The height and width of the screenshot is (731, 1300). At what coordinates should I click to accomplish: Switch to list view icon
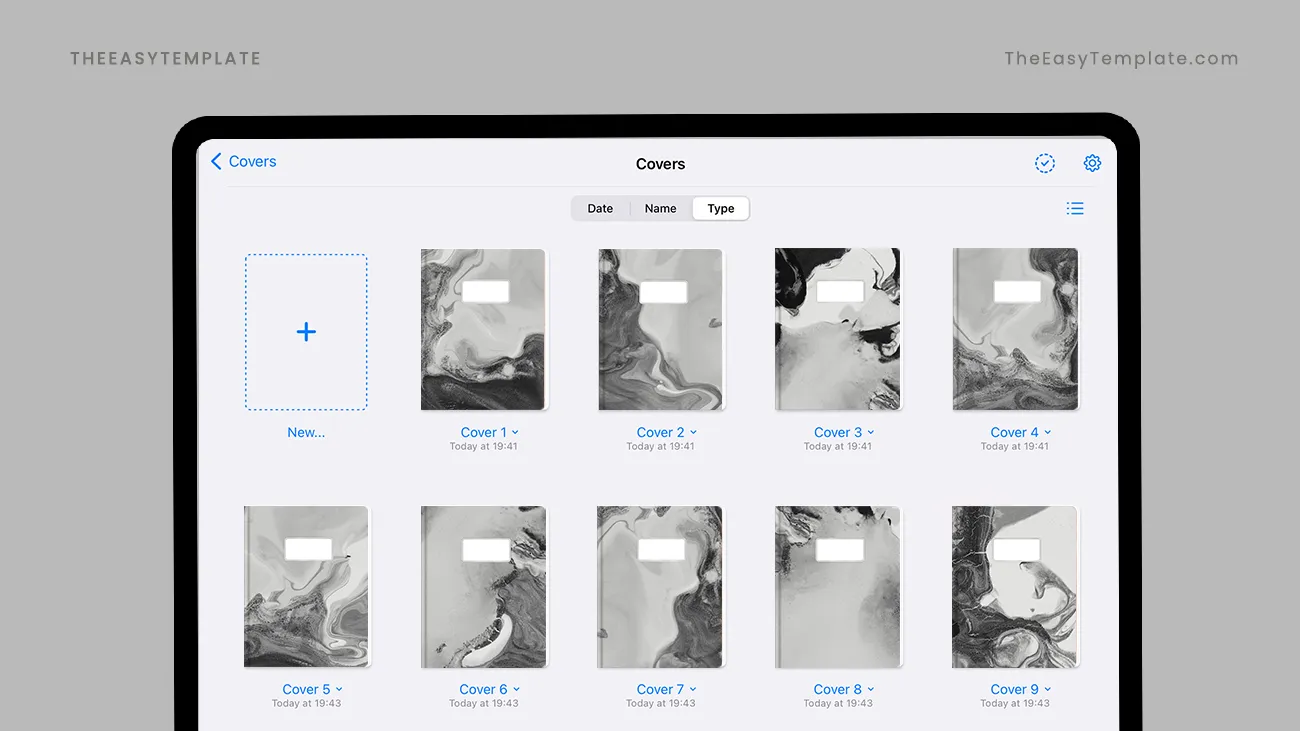(1075, 208)
